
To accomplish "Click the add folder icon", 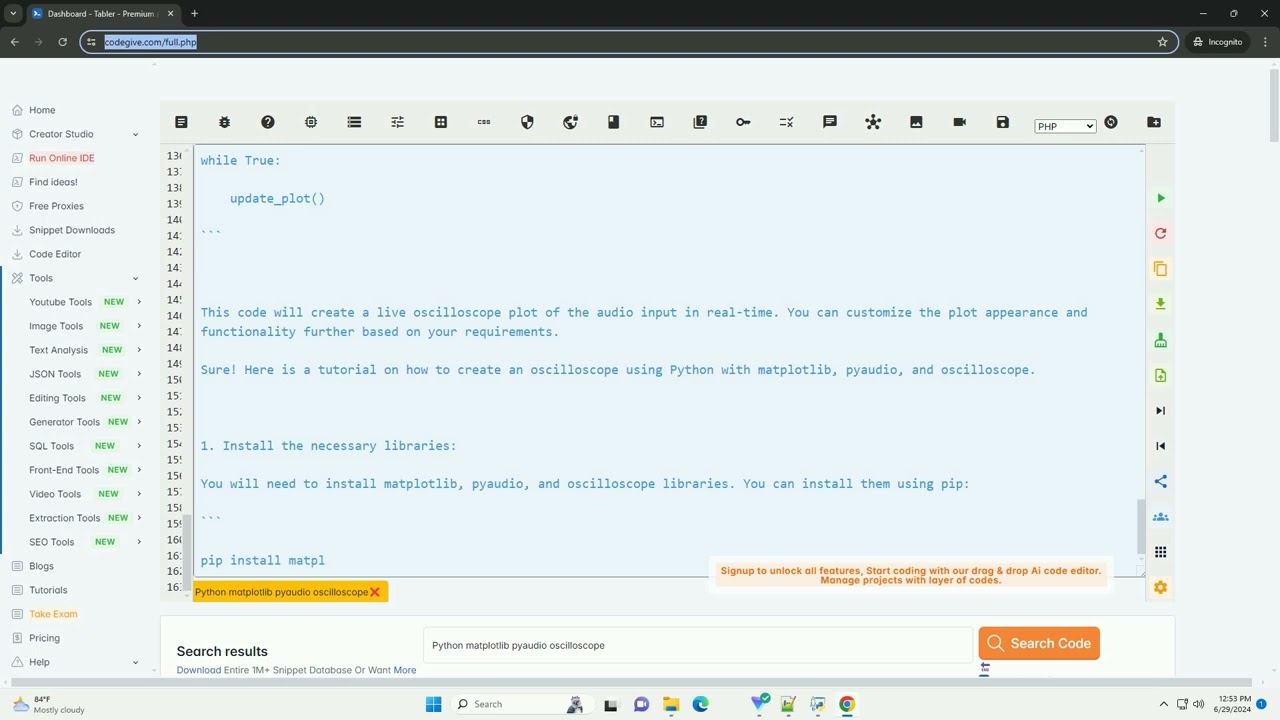I will [x=1154, y=122].
